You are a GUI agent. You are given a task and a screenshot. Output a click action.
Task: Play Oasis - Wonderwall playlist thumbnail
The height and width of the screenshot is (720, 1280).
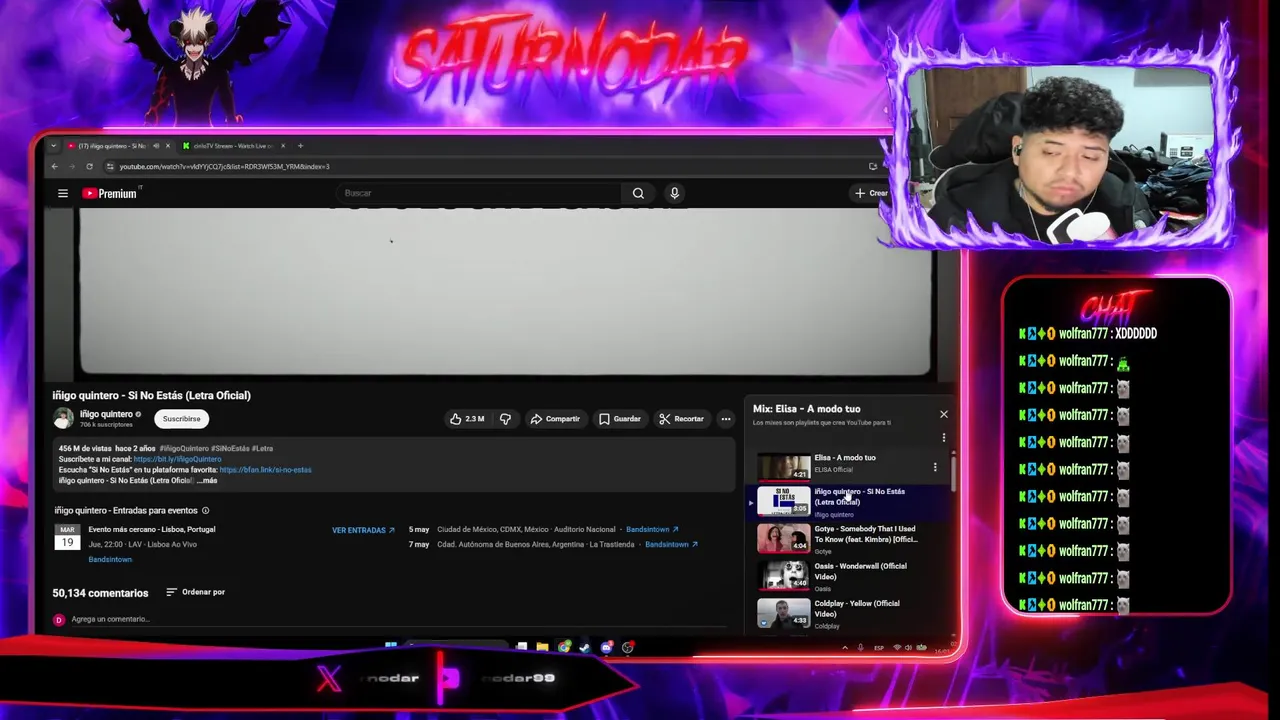(783, 576)
